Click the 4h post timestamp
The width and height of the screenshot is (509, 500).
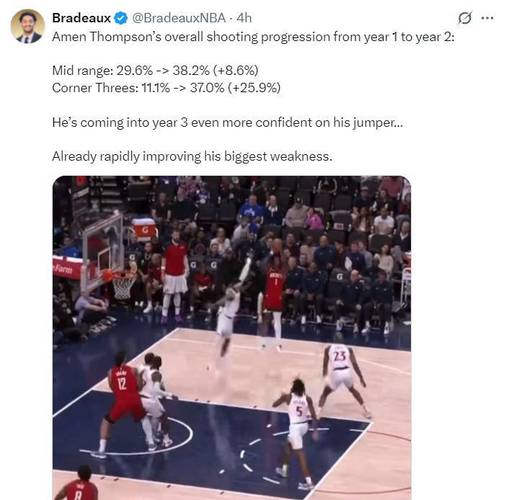coord(244,18)
